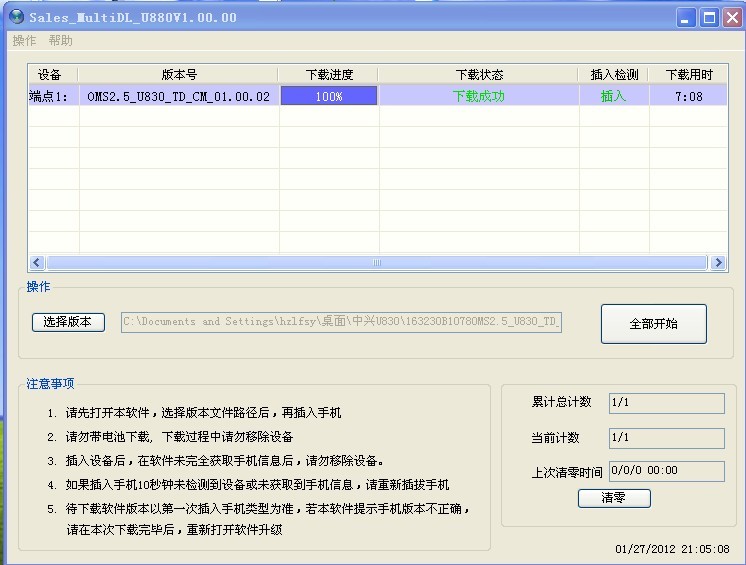
Task: Click the 下载进度 column header
Action: [x=328, y=75]
